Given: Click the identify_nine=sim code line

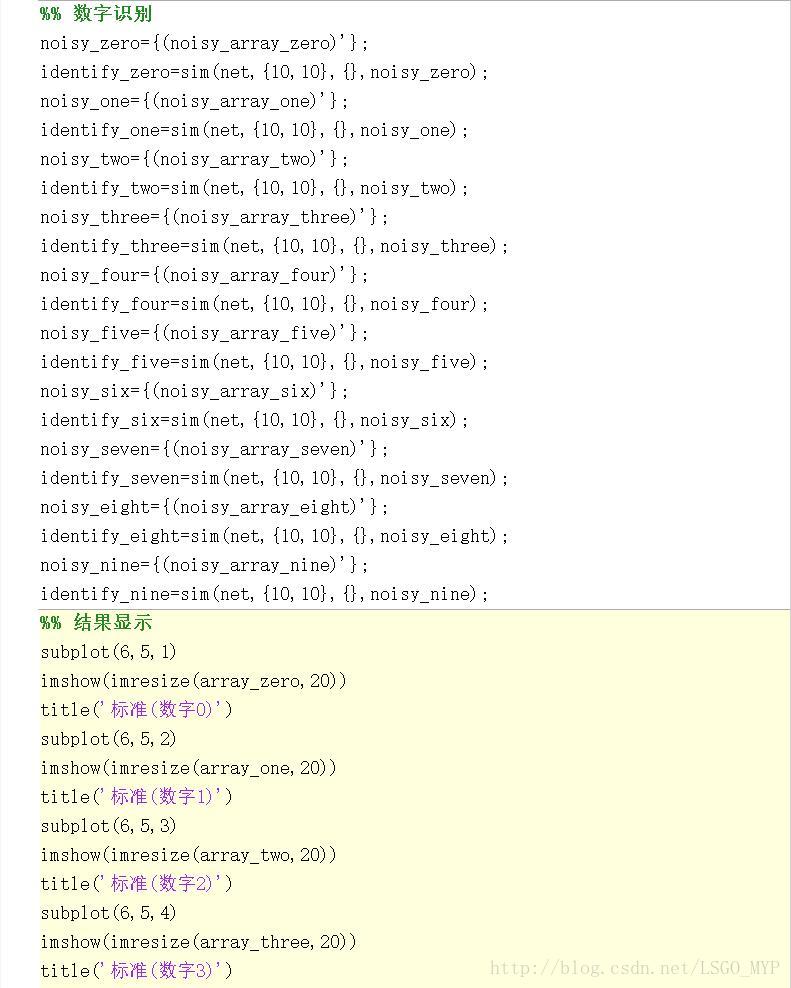Looking at the screenshot, I should 264,594.
